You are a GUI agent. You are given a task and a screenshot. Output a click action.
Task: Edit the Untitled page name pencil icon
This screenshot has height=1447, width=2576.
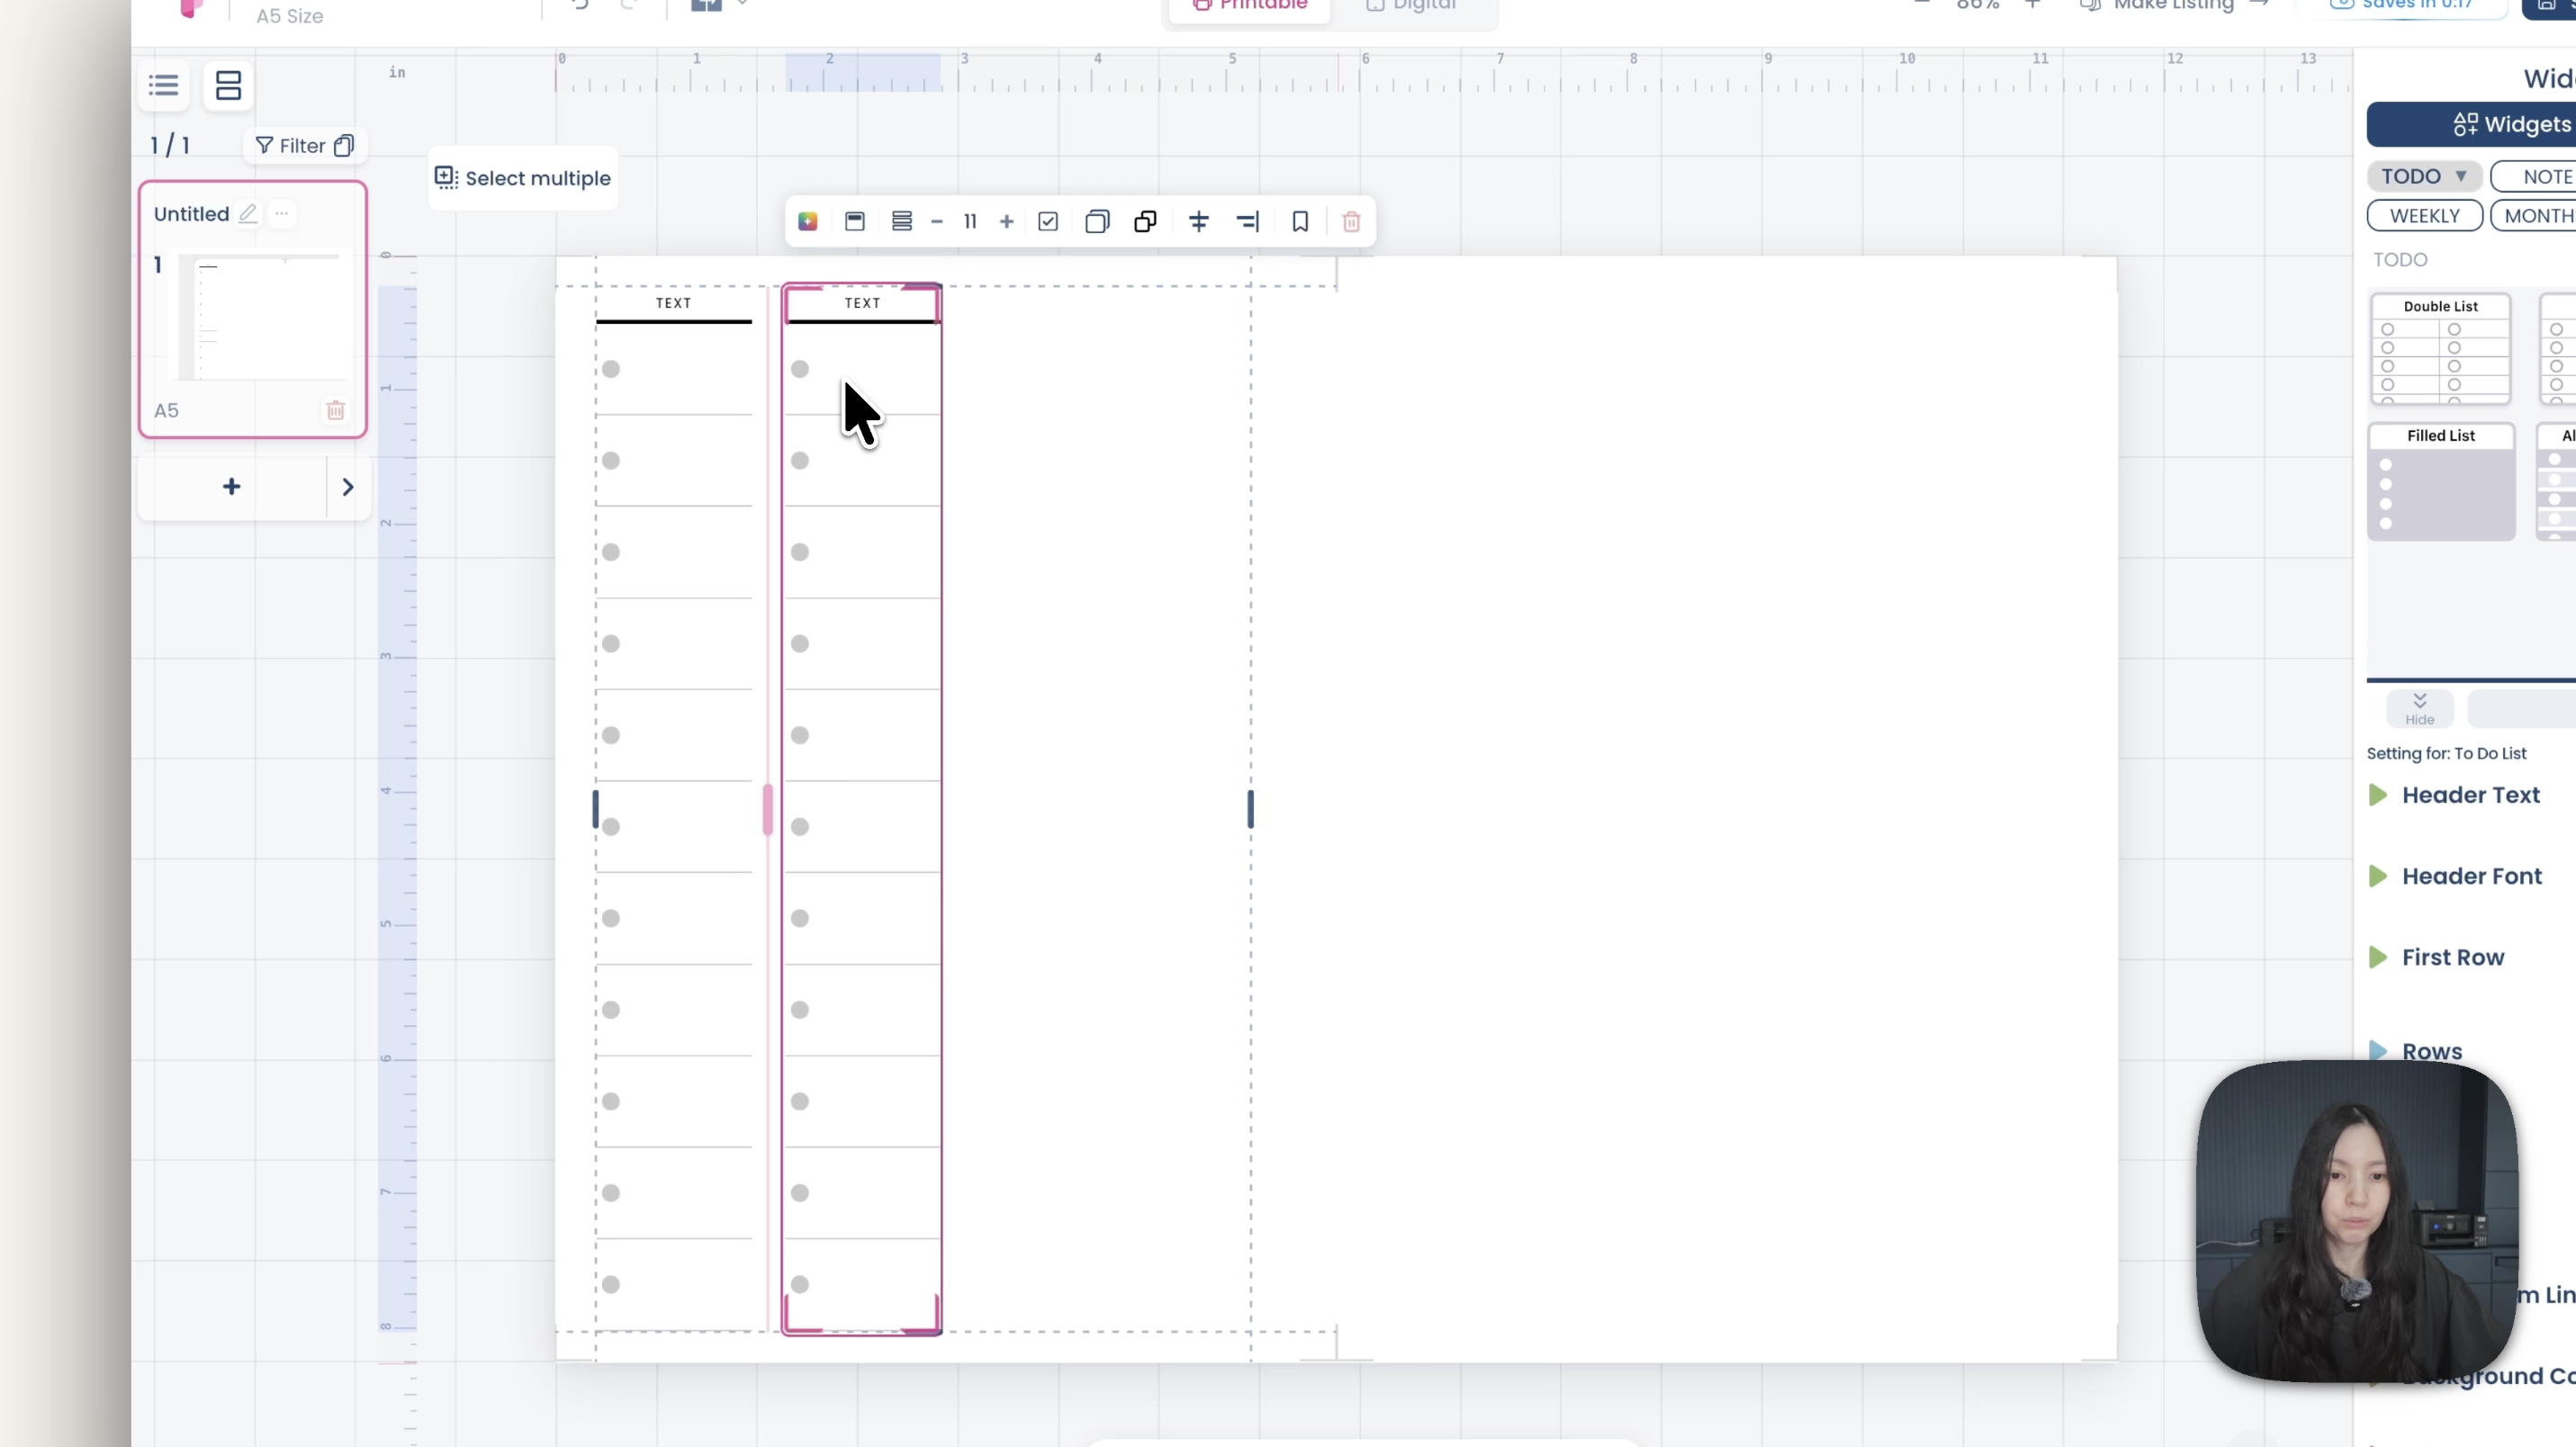(248, 213)
